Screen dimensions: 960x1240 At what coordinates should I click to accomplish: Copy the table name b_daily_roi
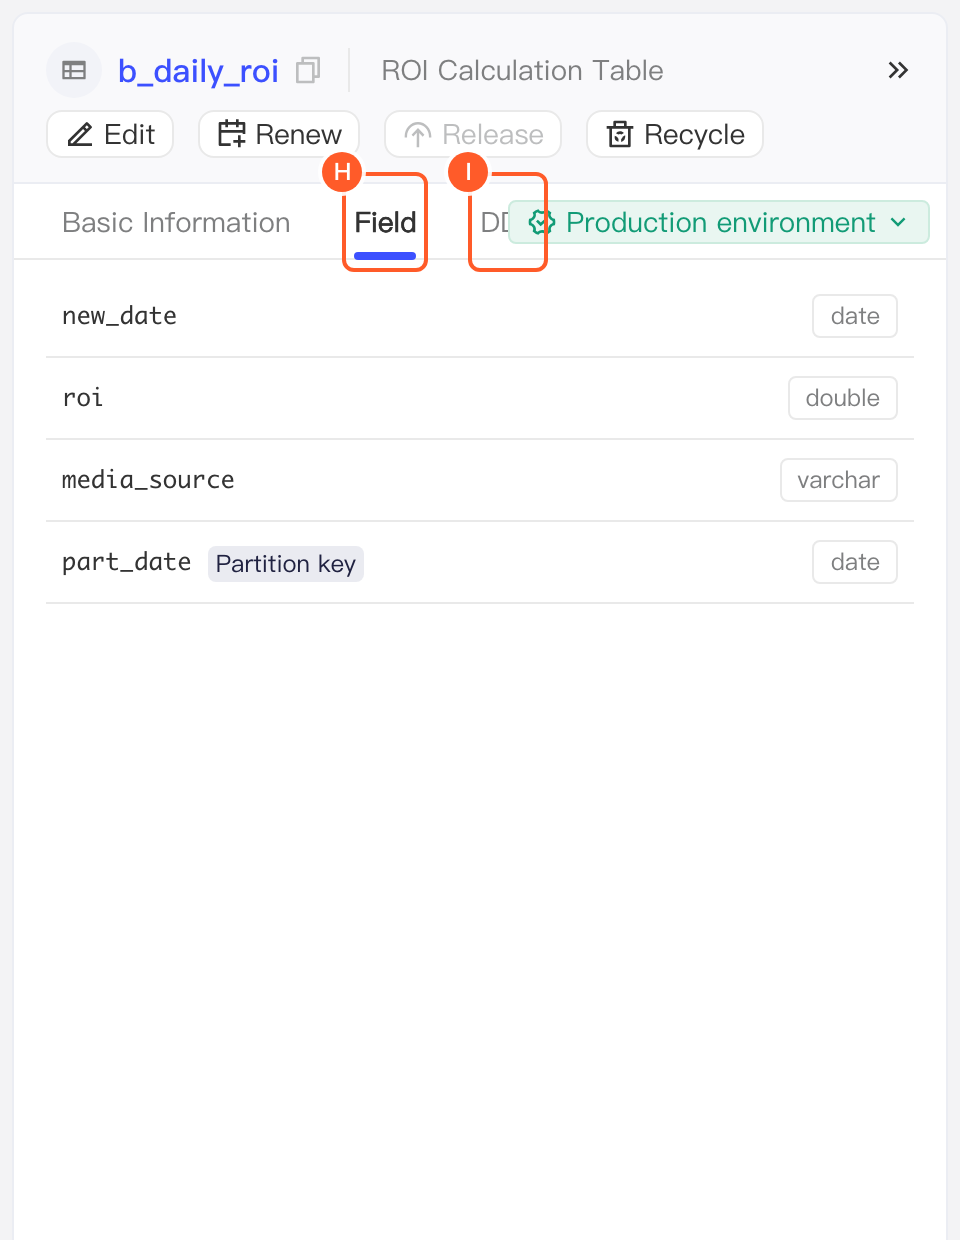308,70
